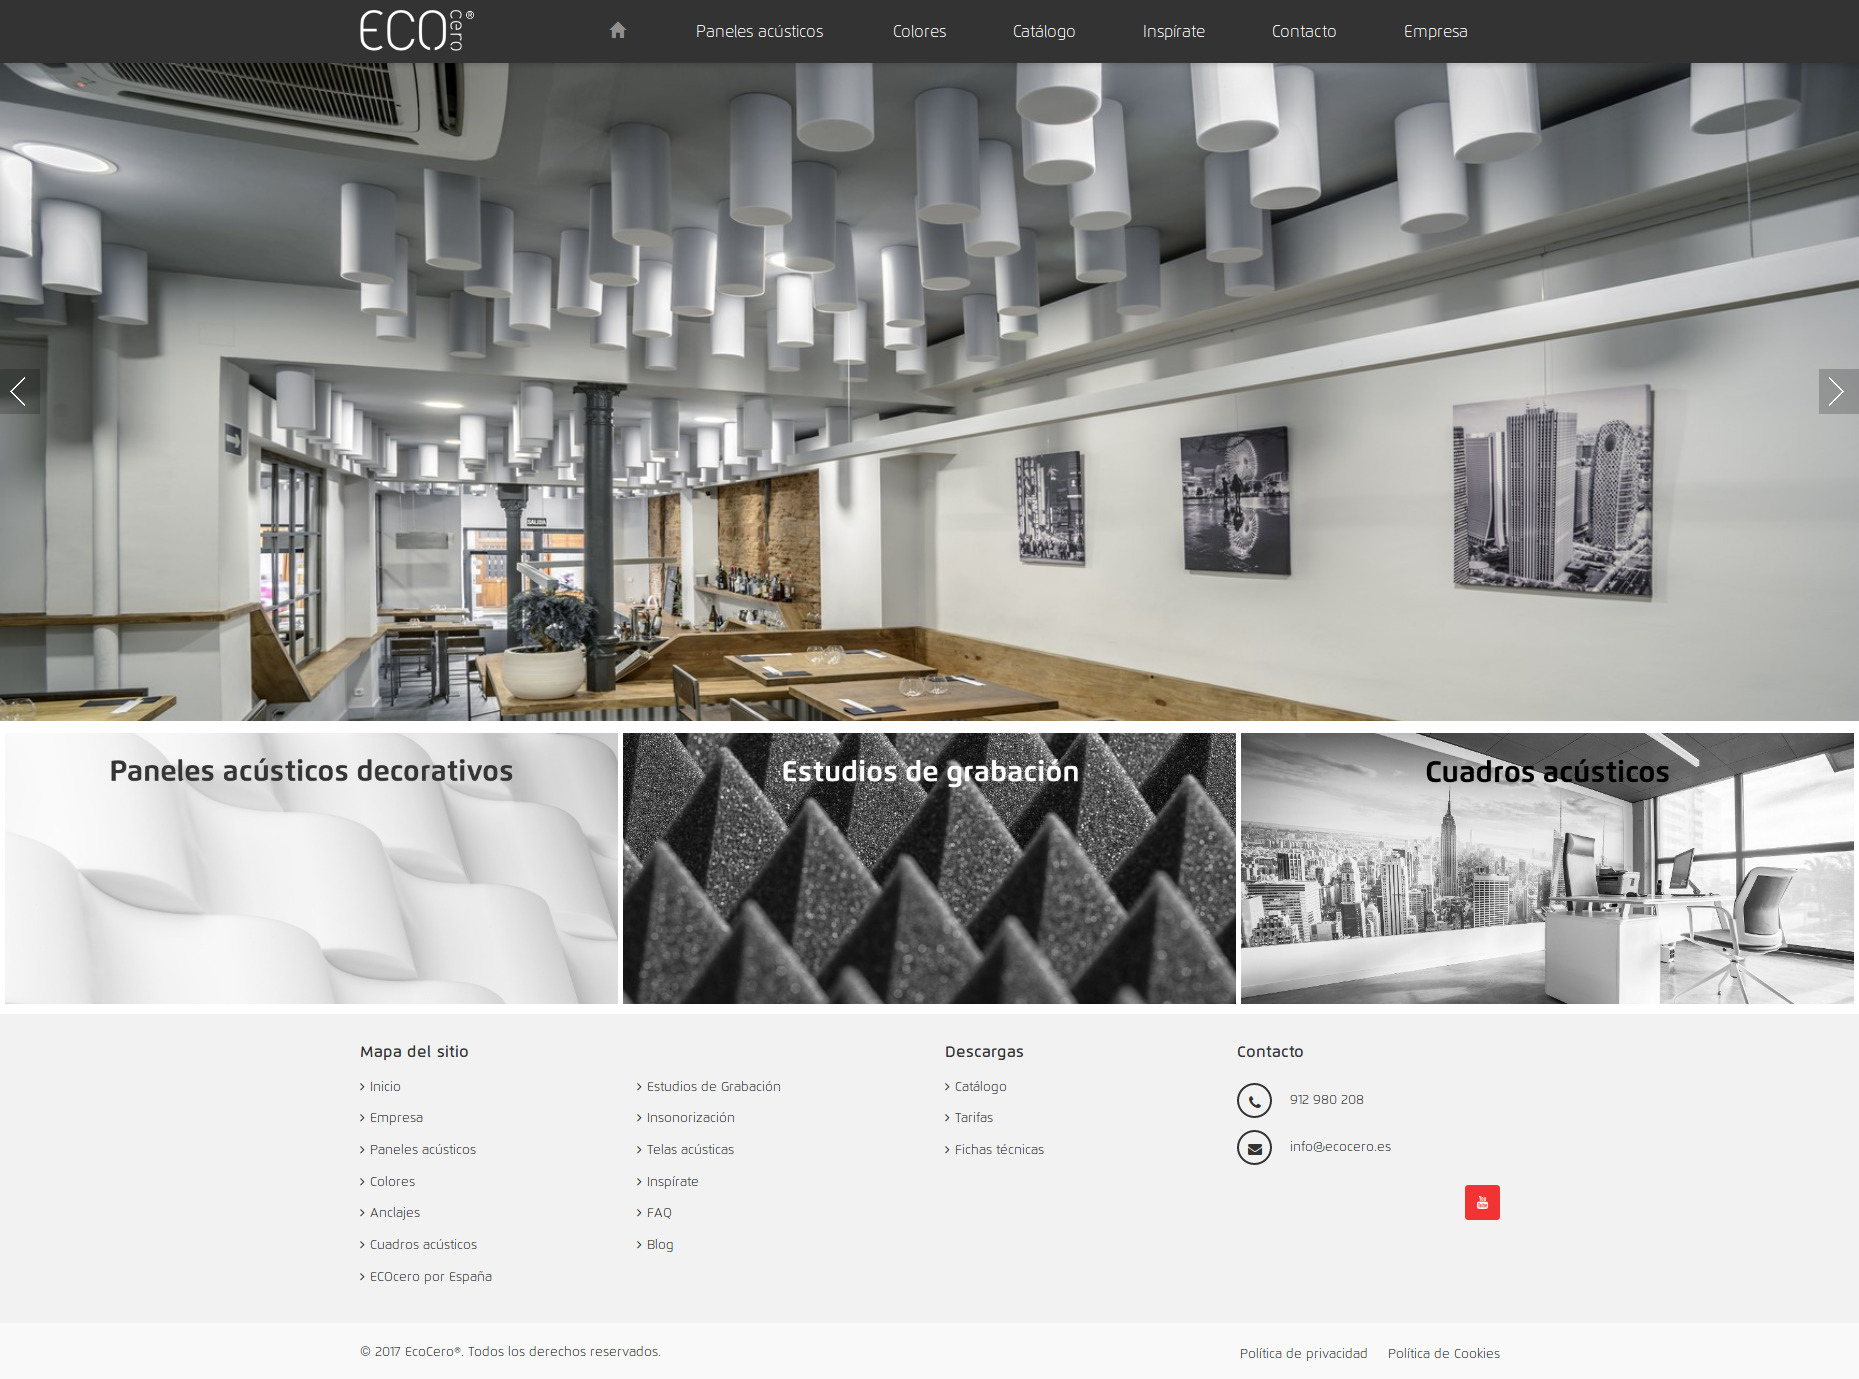Image resolution: width=1859 pixels, height=1379 pixels.
Task: Open the Tarifas link under Descargas
Action: pos(973,1117)
